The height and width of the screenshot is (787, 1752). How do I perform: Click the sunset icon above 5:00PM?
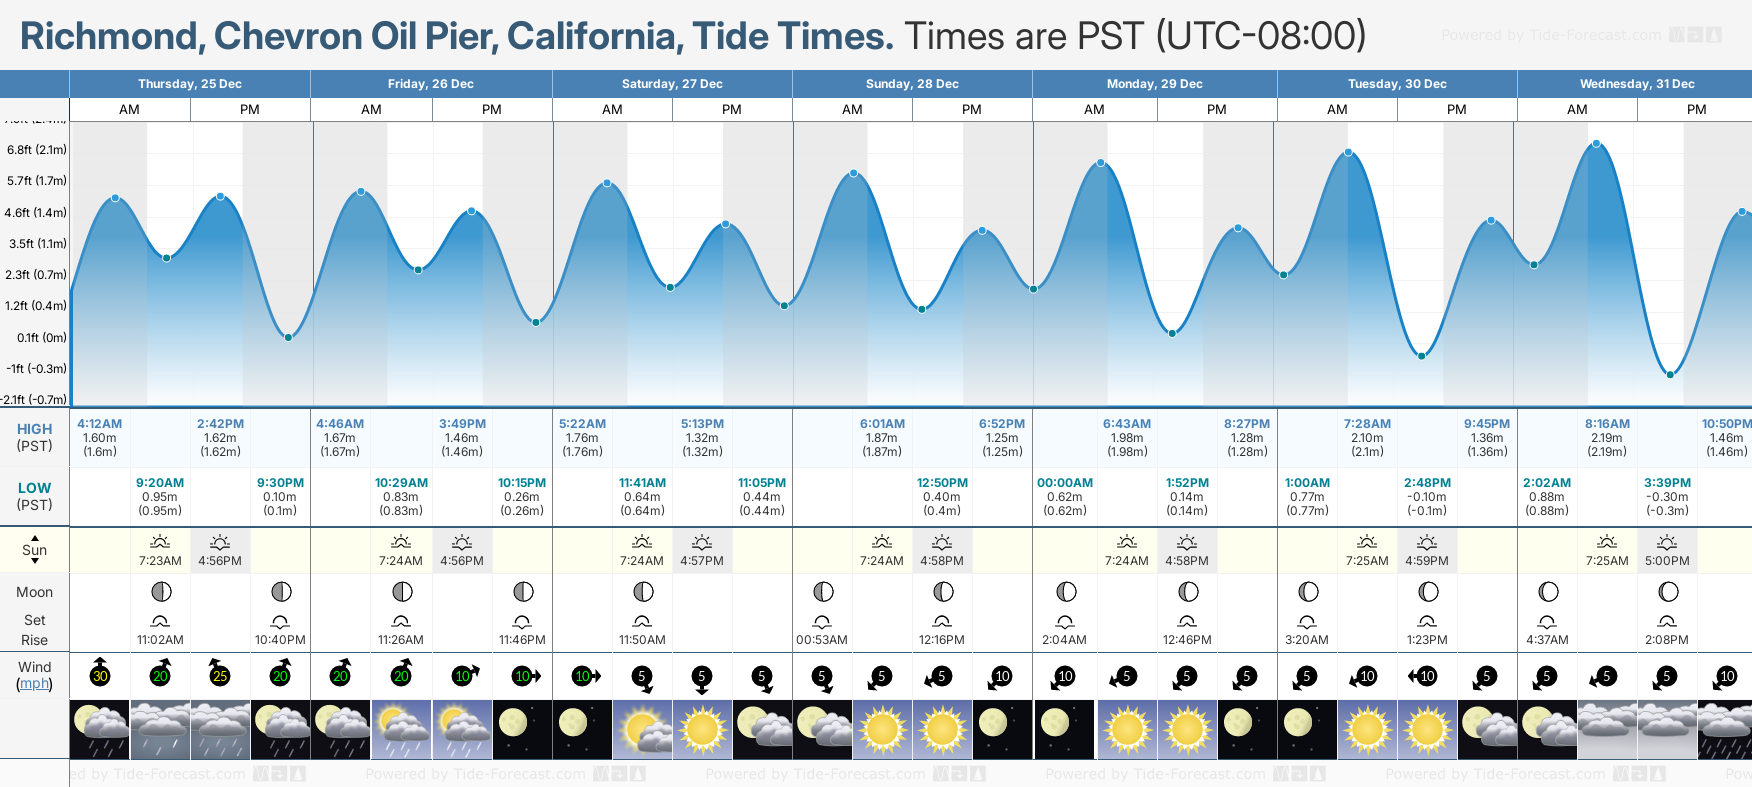[1667, 542]
